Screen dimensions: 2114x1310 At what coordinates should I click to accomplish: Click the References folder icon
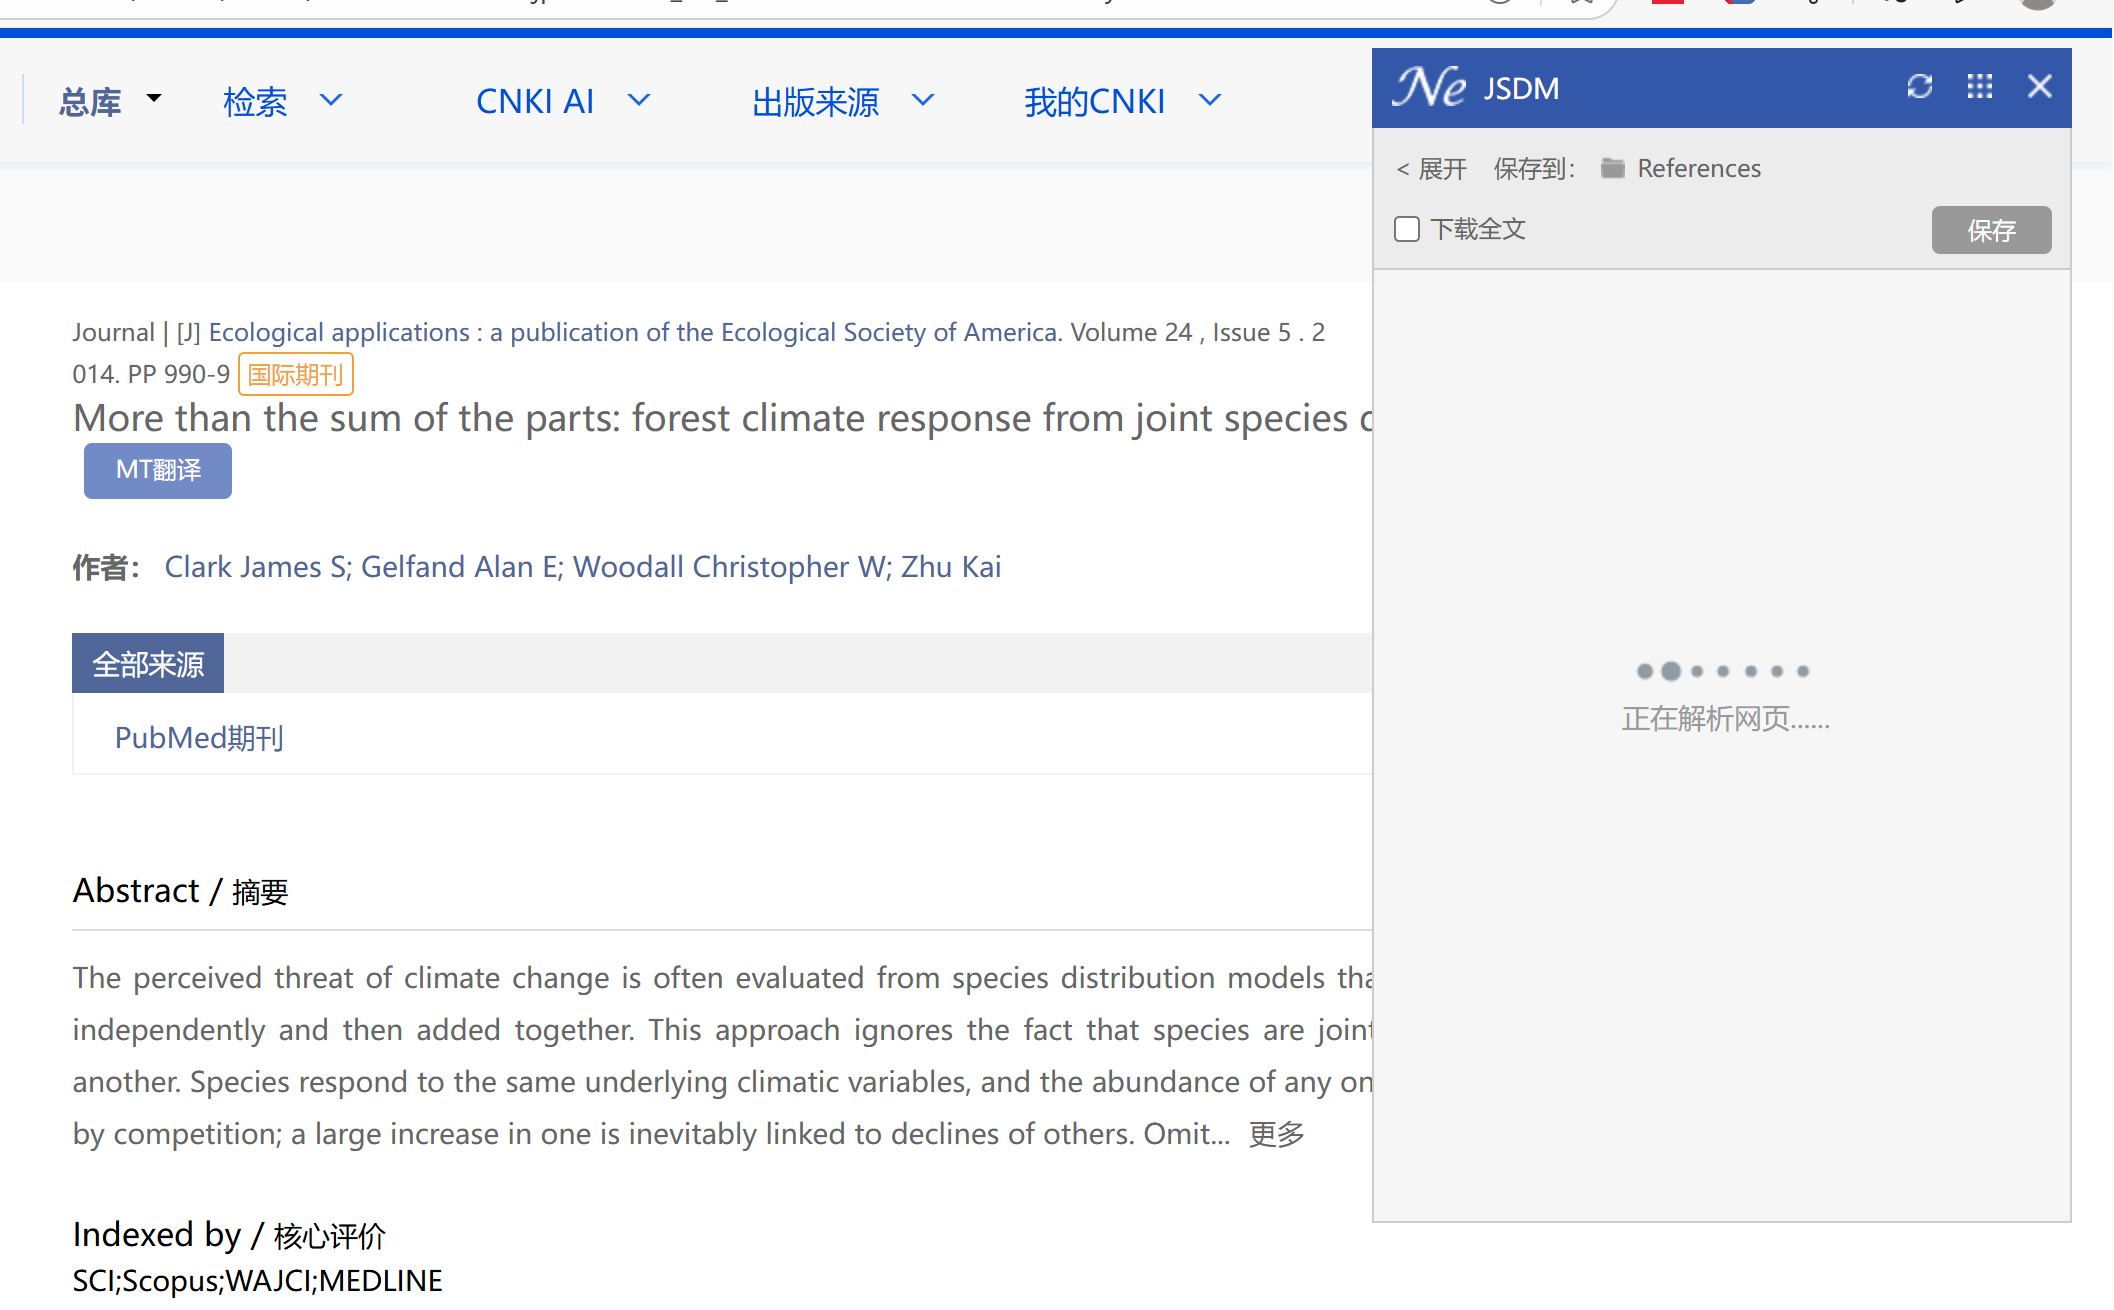[1612, 168]
